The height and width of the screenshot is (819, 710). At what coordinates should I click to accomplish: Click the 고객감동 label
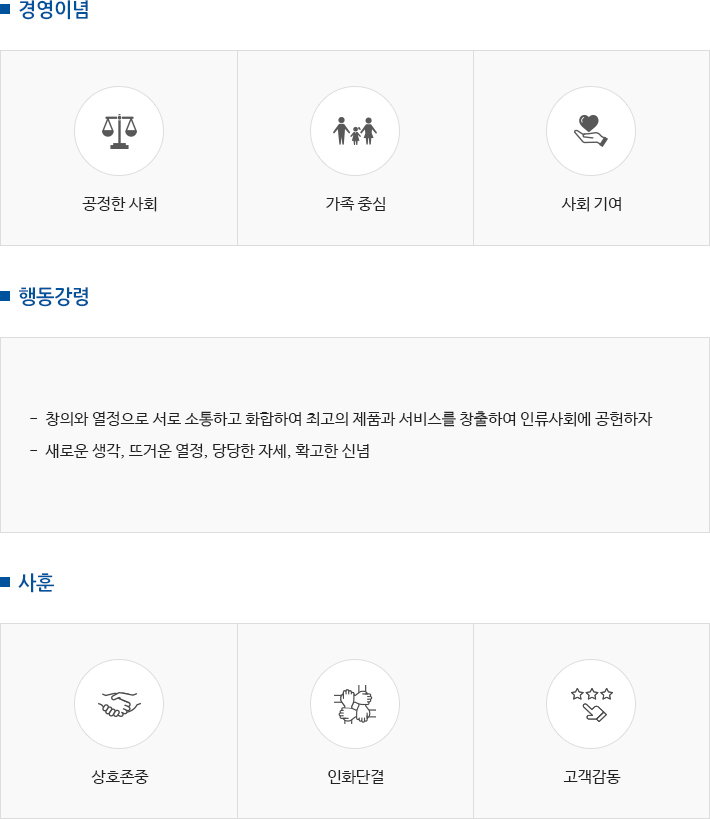point(591,777)
